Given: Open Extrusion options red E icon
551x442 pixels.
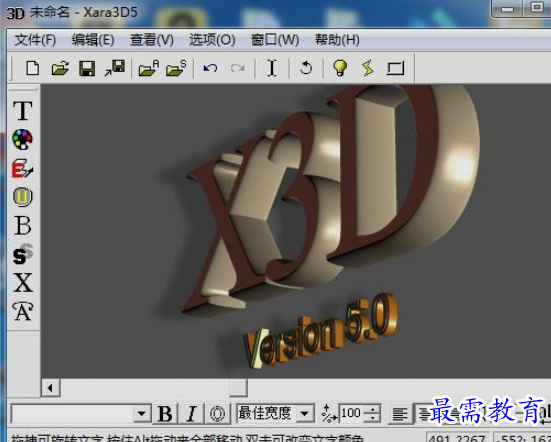Looking at the screenshot, I should [22, 168].
